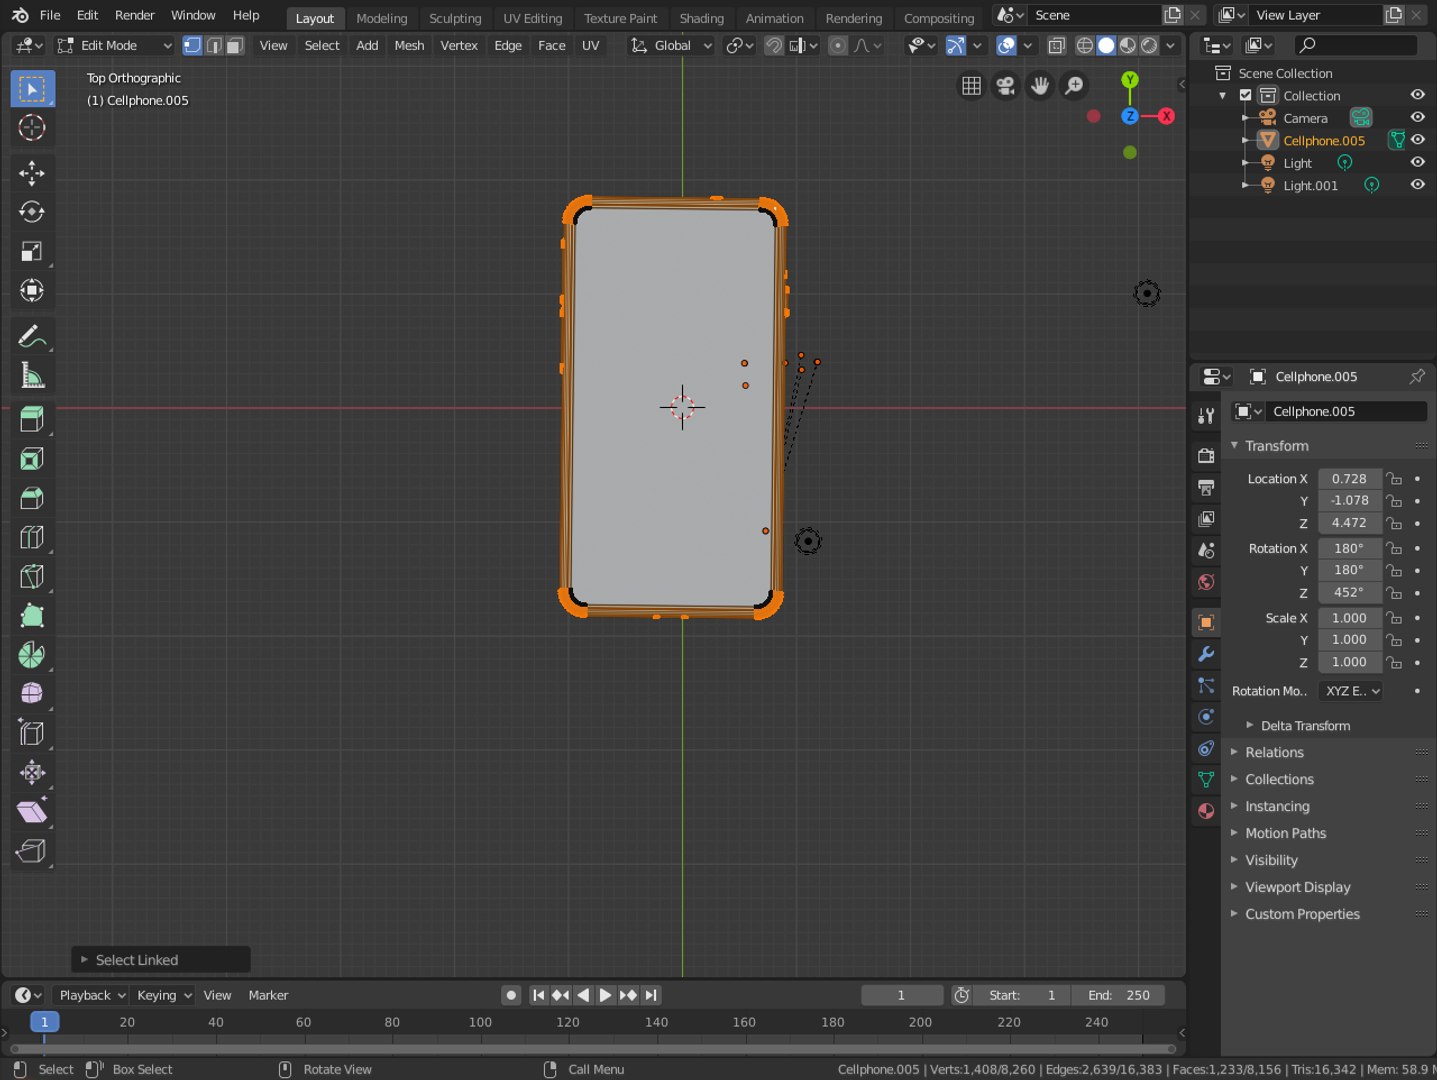
Task: Hide the Camera object in outliner
Action: (x=1417, y=117)
